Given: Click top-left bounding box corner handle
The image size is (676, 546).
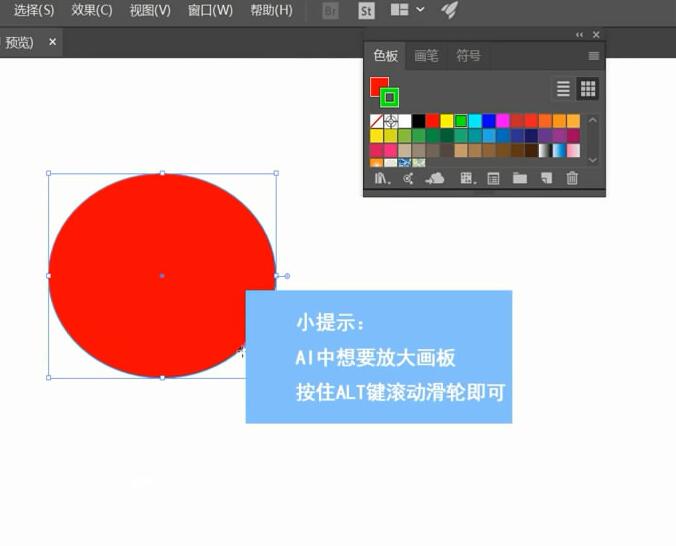Looking at the screenshot, I should 48,173.
